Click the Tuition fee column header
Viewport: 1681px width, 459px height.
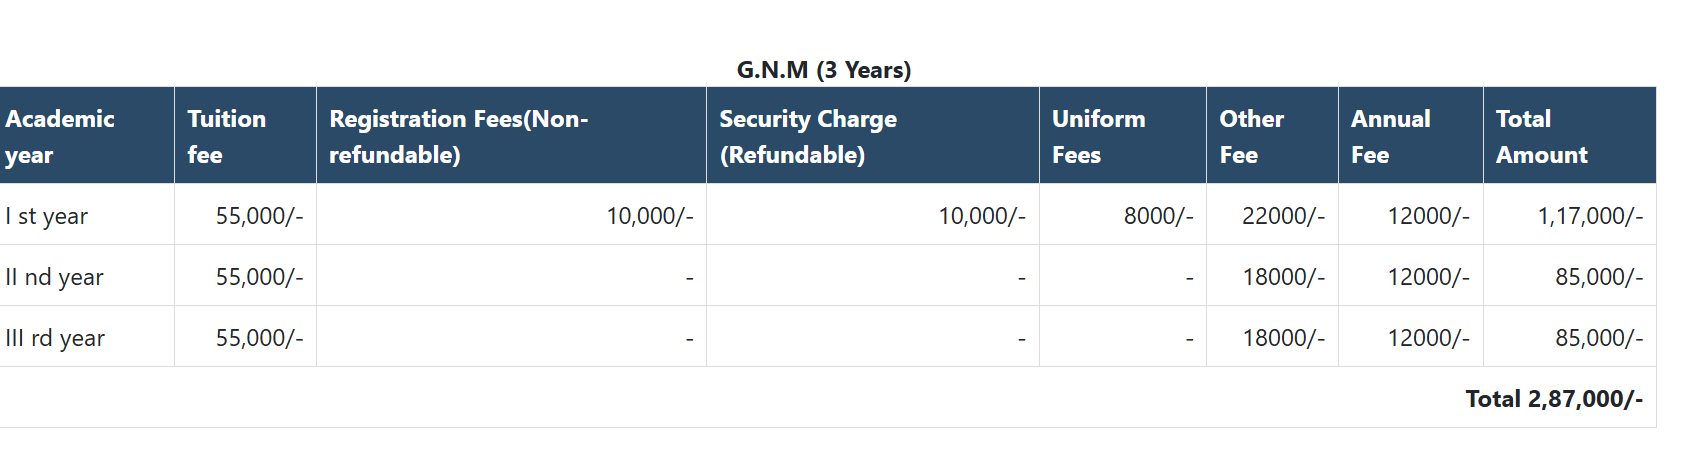[227, 136]
